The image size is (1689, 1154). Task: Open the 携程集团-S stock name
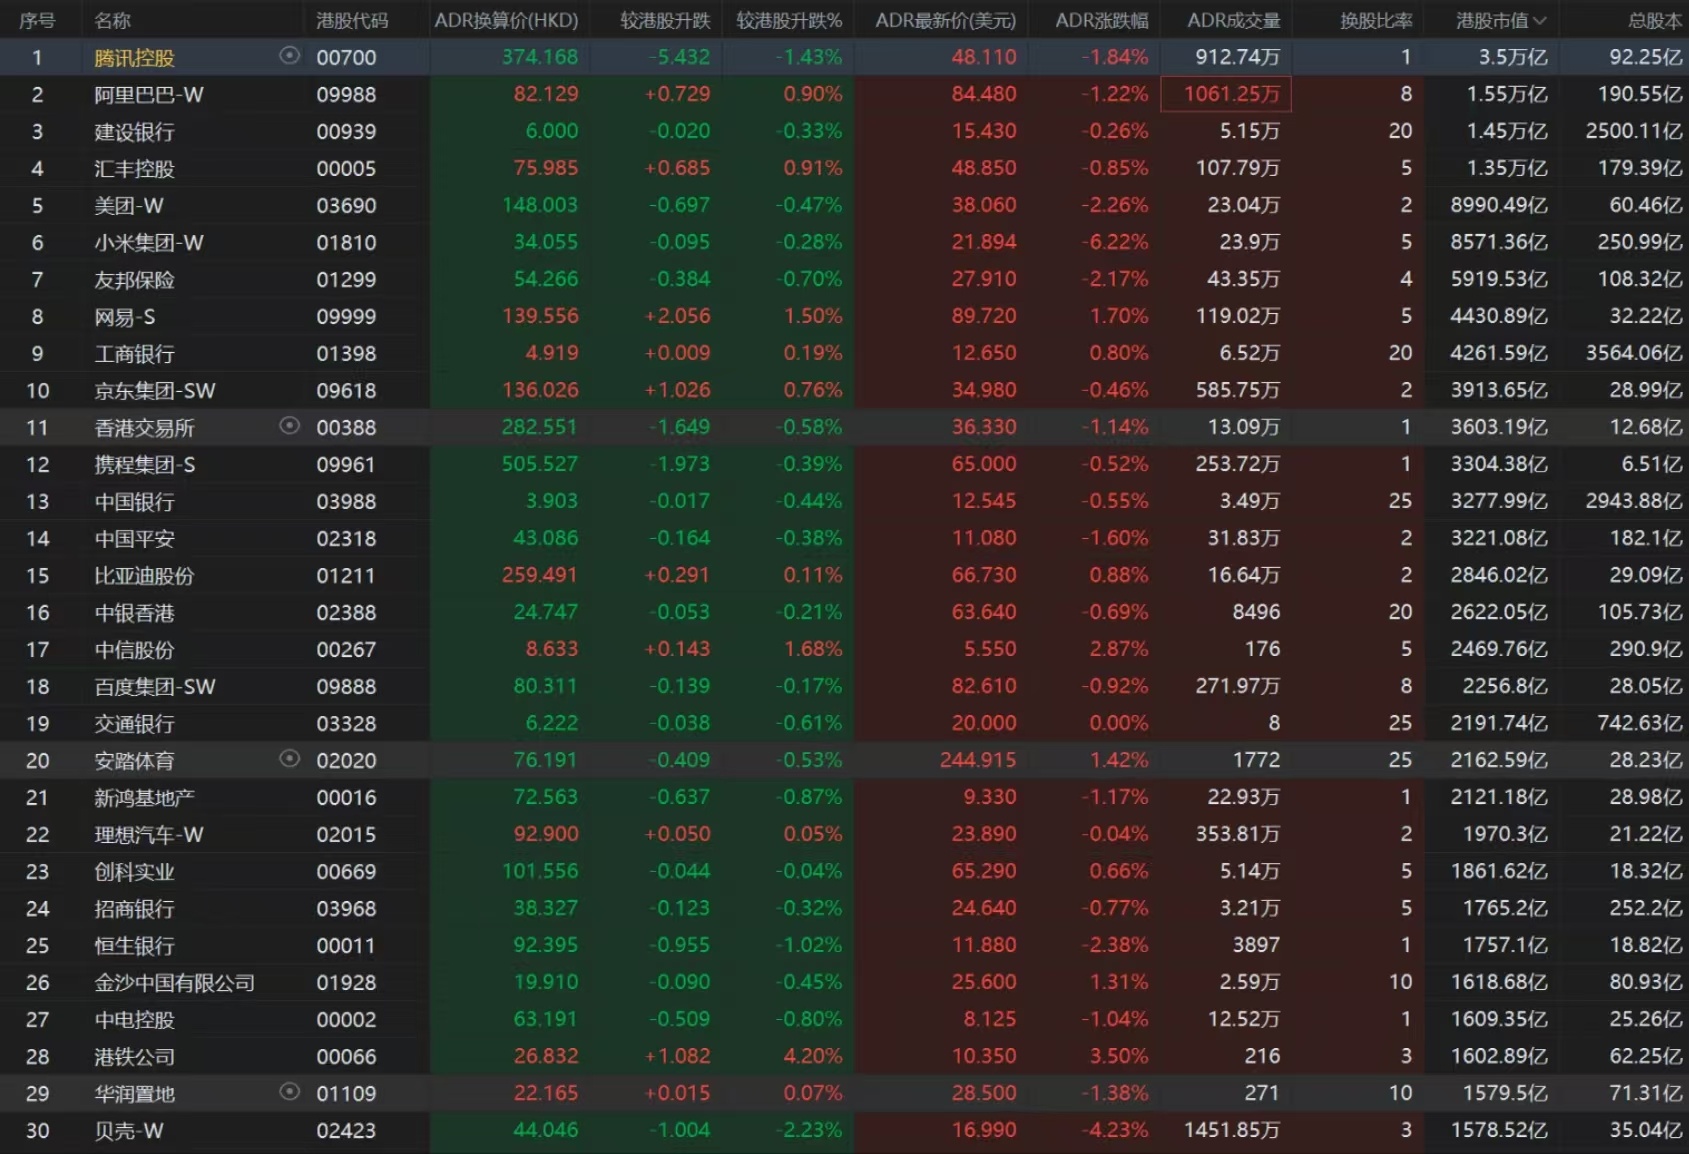145,465
